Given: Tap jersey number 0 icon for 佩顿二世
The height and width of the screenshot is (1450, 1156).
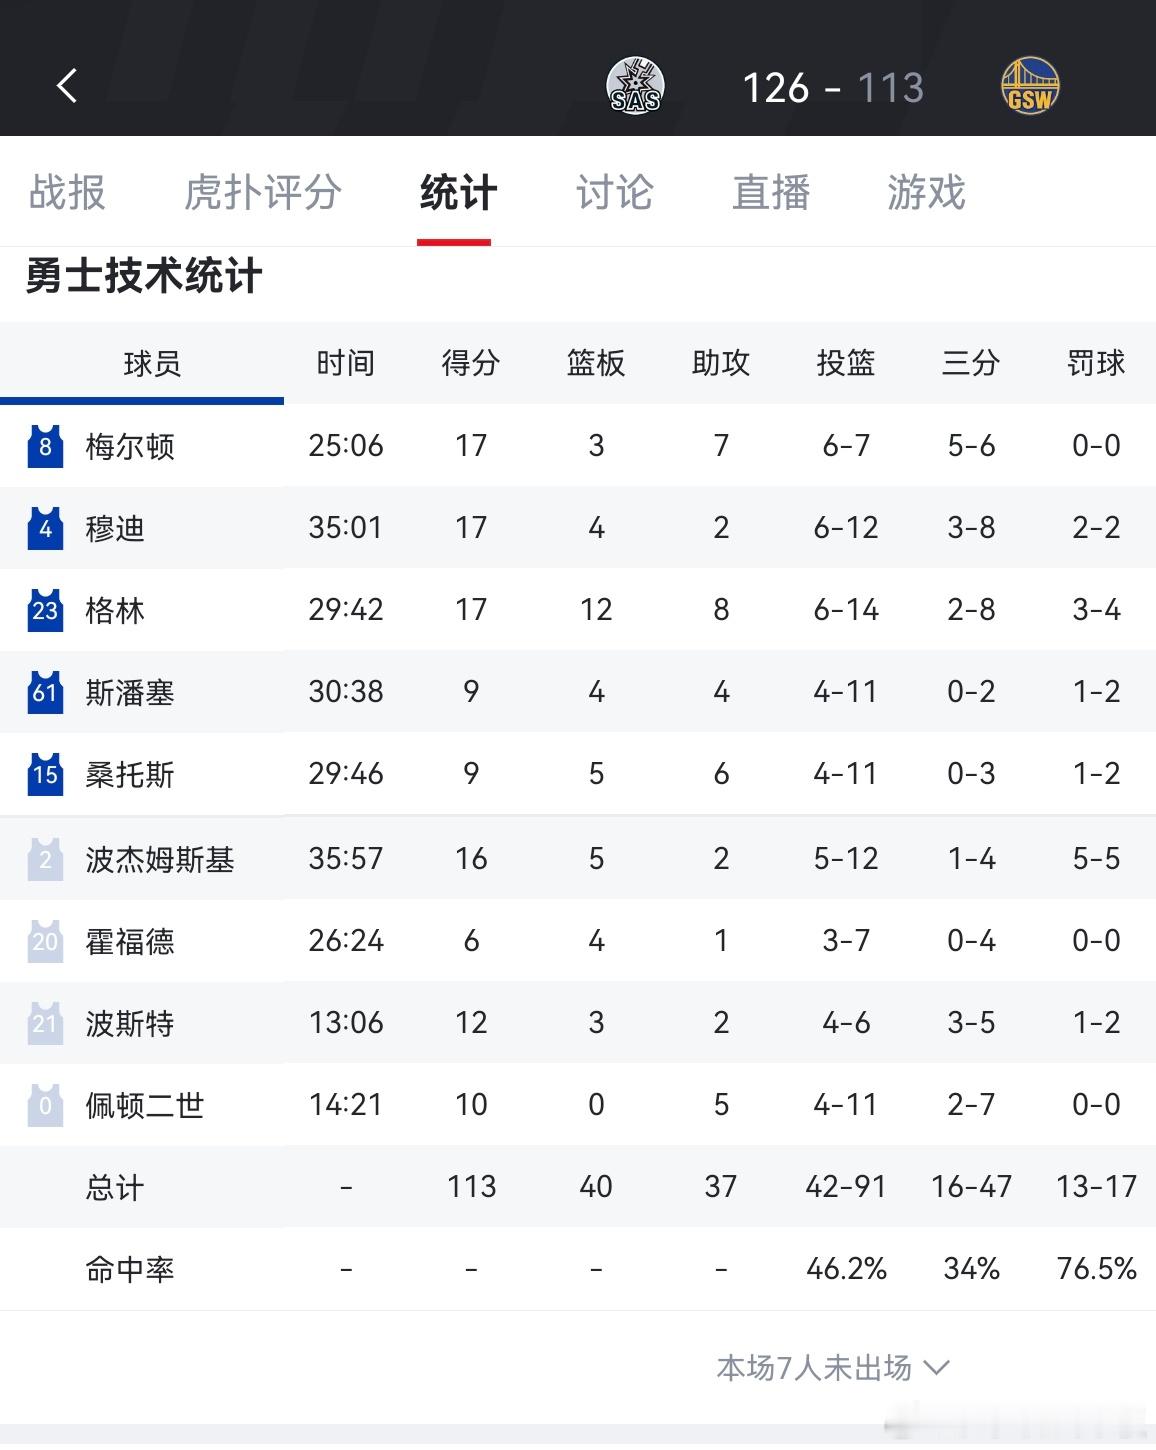Looking at the screenshot, I should (45, 1105).
